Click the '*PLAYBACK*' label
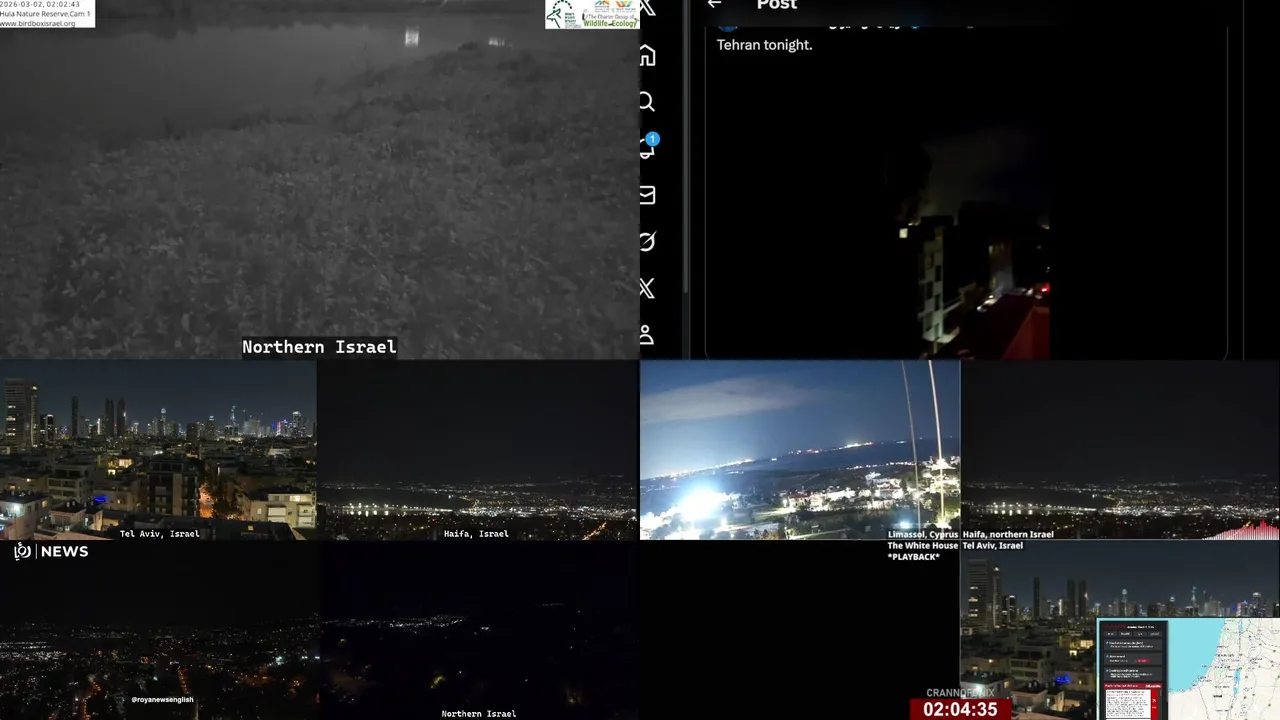This screenshot has height=720, width=1280. [x=914, y=557]
